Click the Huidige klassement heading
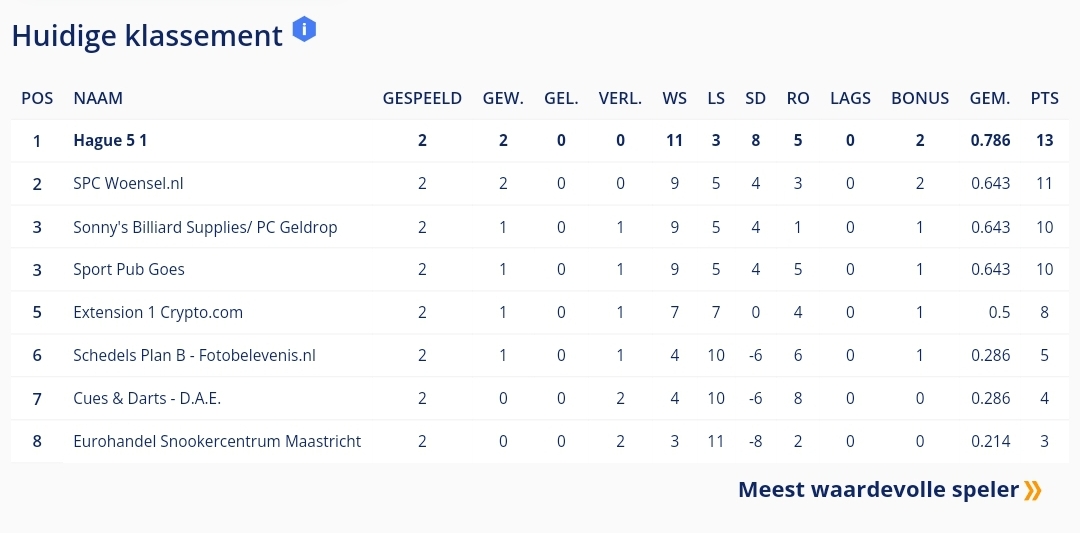The image size is (1080, 533). (147, 36)
